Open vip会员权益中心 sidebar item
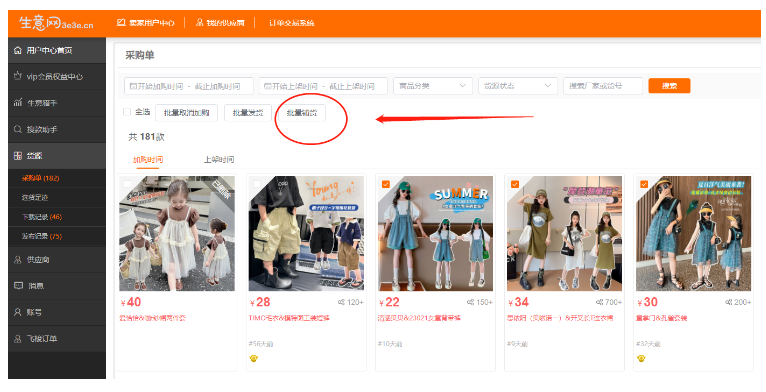The height and width of the screenshot is (392, 766). (57, 76)
